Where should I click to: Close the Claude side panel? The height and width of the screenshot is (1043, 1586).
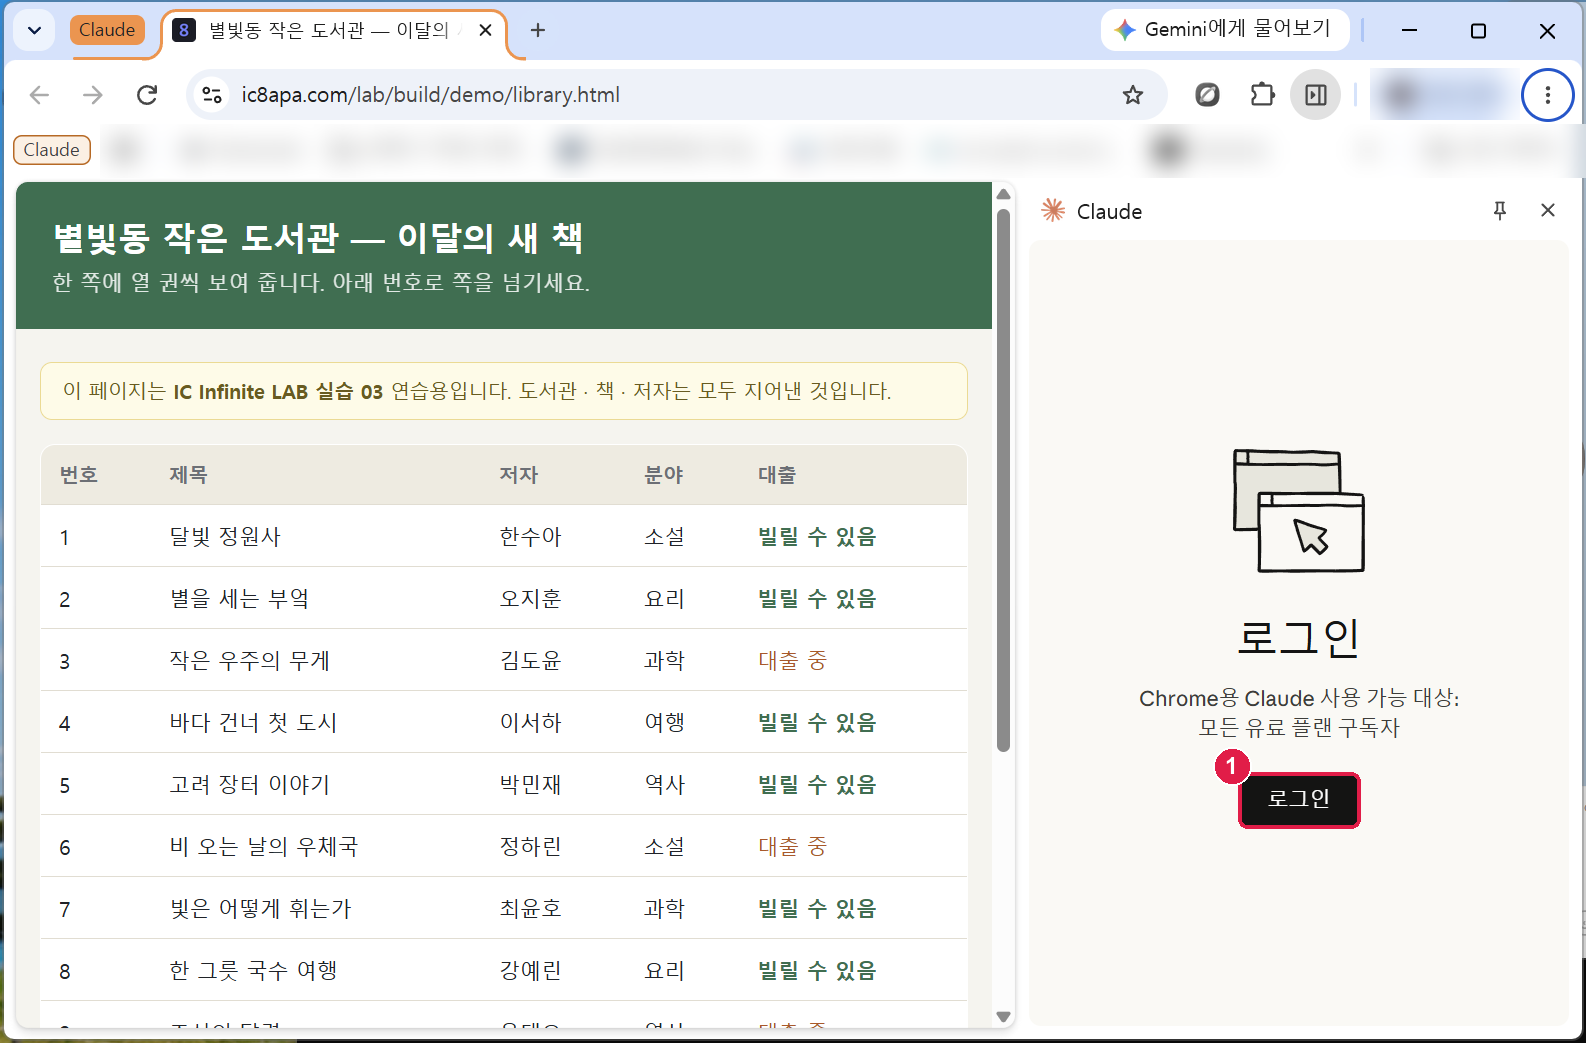pyautogui.click(x=1548, y=210)
